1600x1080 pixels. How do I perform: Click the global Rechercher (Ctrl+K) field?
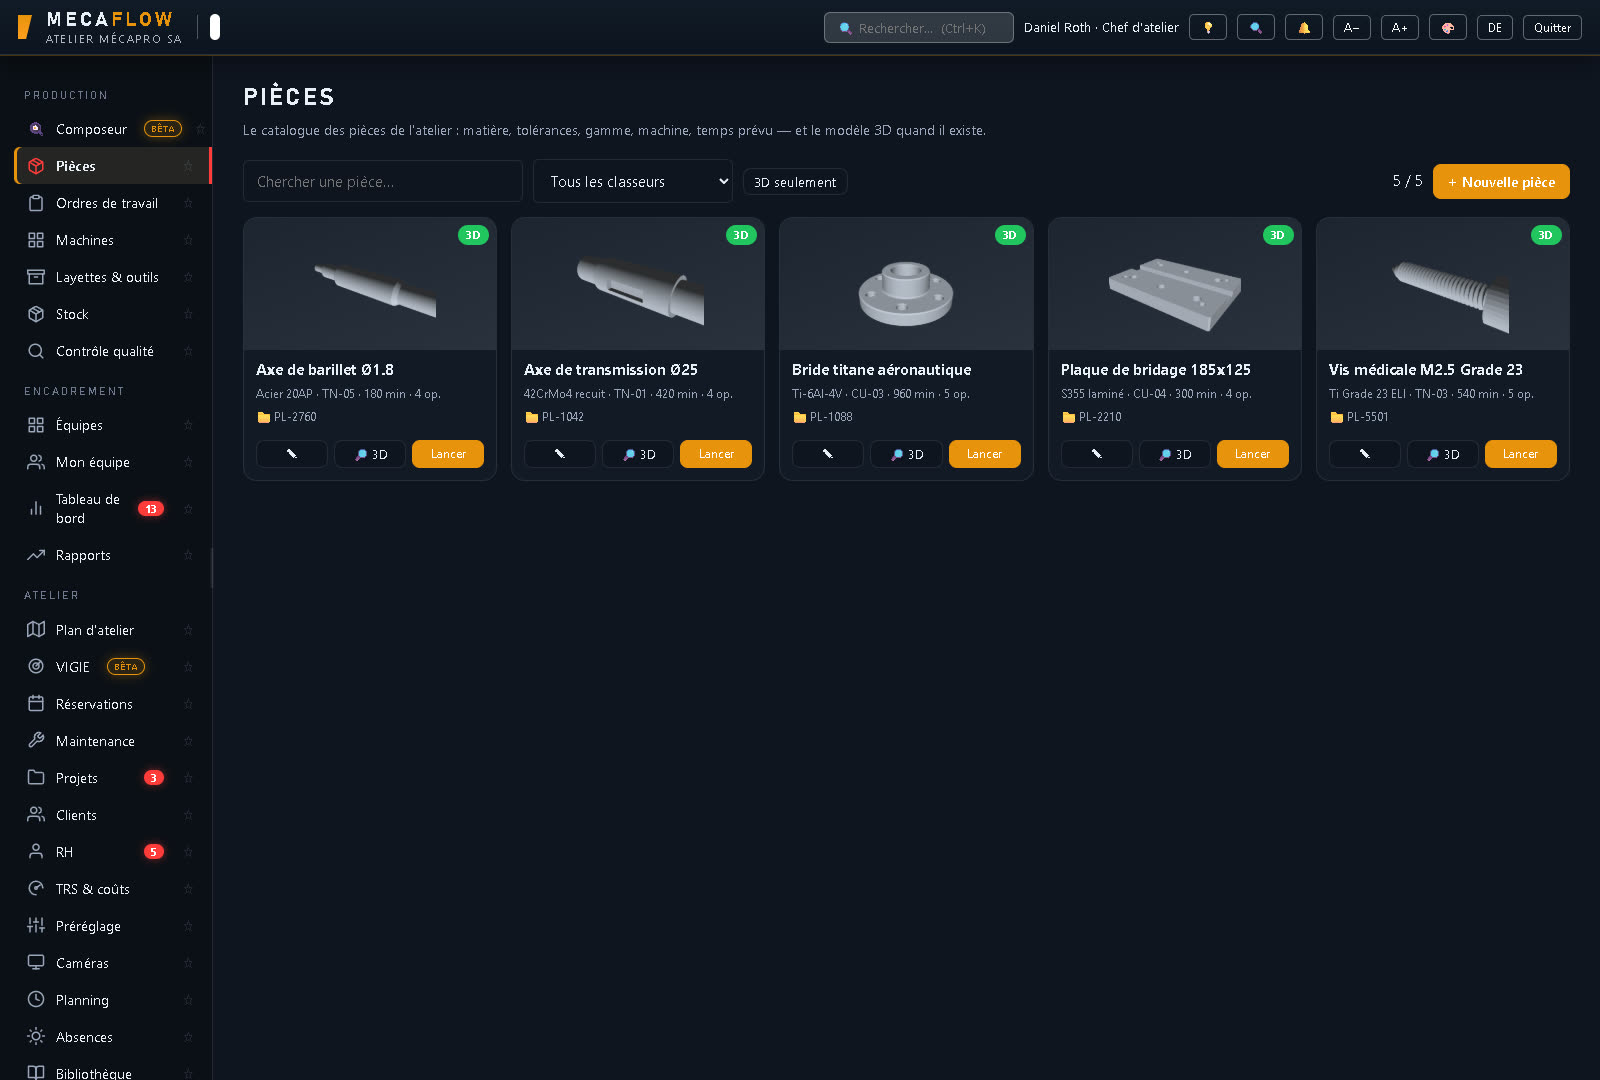(x=919, y=28)
